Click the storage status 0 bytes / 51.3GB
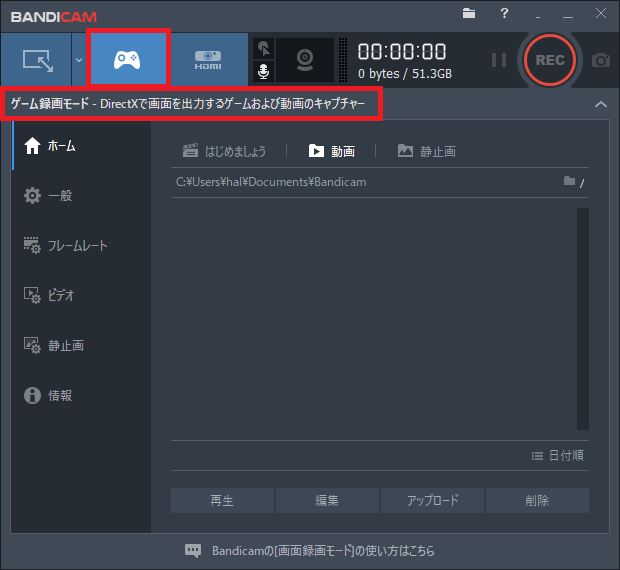Image resolution: width=620 pixels, height=570 pixels. tap(405, 74)
